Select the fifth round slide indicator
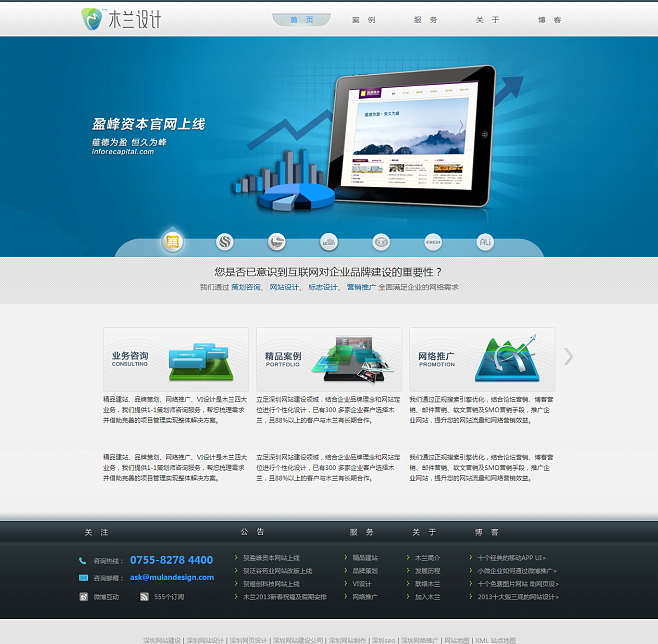 (x=381, y=242)
